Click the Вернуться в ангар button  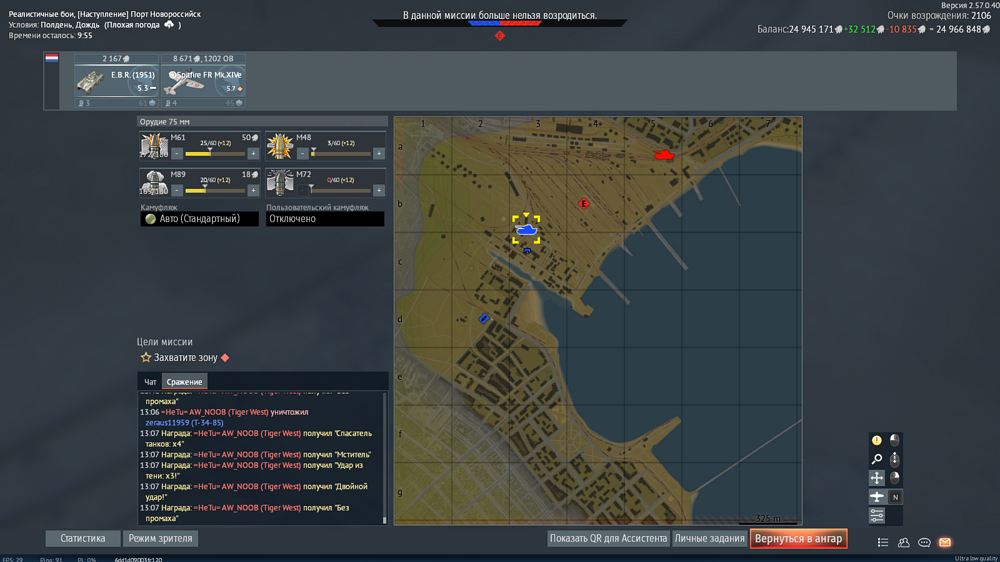click(798, 538)
